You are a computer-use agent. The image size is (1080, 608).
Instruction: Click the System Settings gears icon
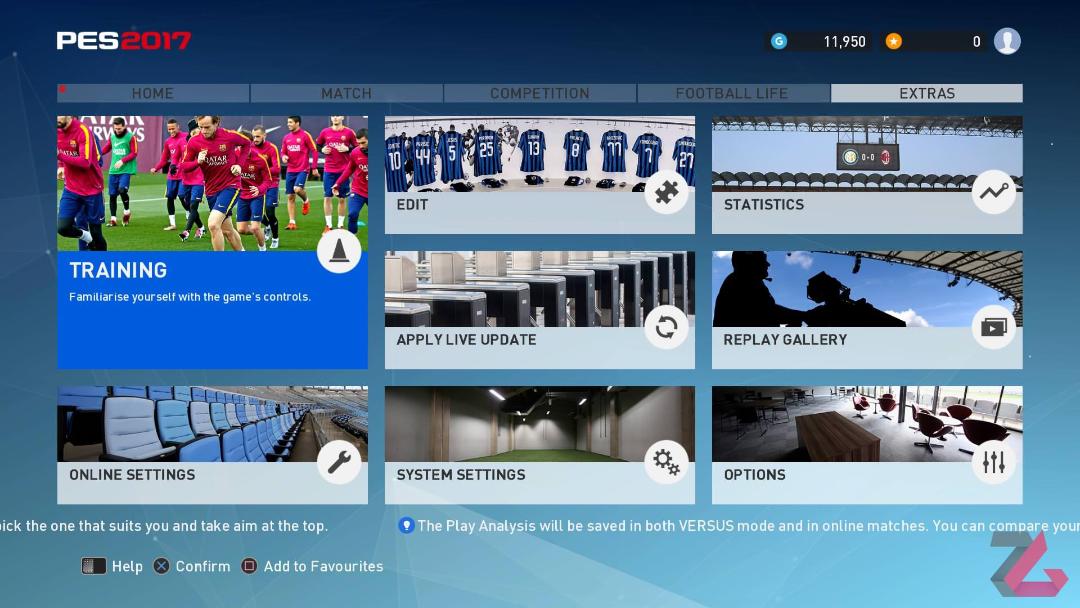(x=666, y=462)
